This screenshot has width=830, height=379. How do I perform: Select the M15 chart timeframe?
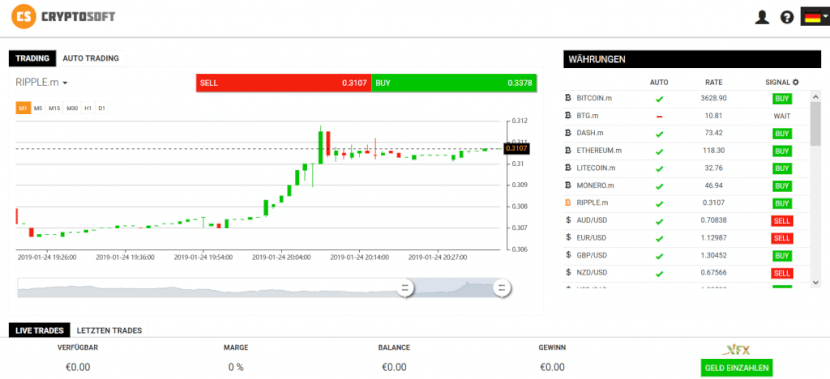(55, 108)
